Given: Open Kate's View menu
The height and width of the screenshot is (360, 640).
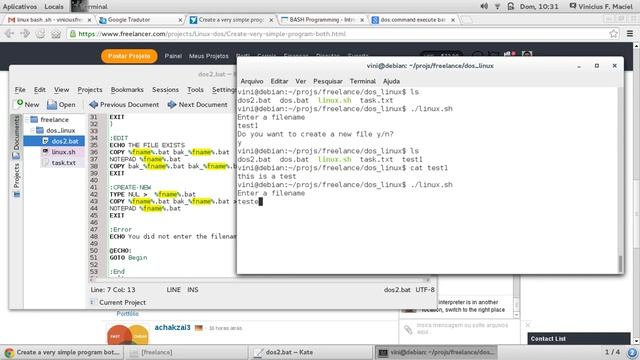Looking at the screenshot, I should coord(62,89).
